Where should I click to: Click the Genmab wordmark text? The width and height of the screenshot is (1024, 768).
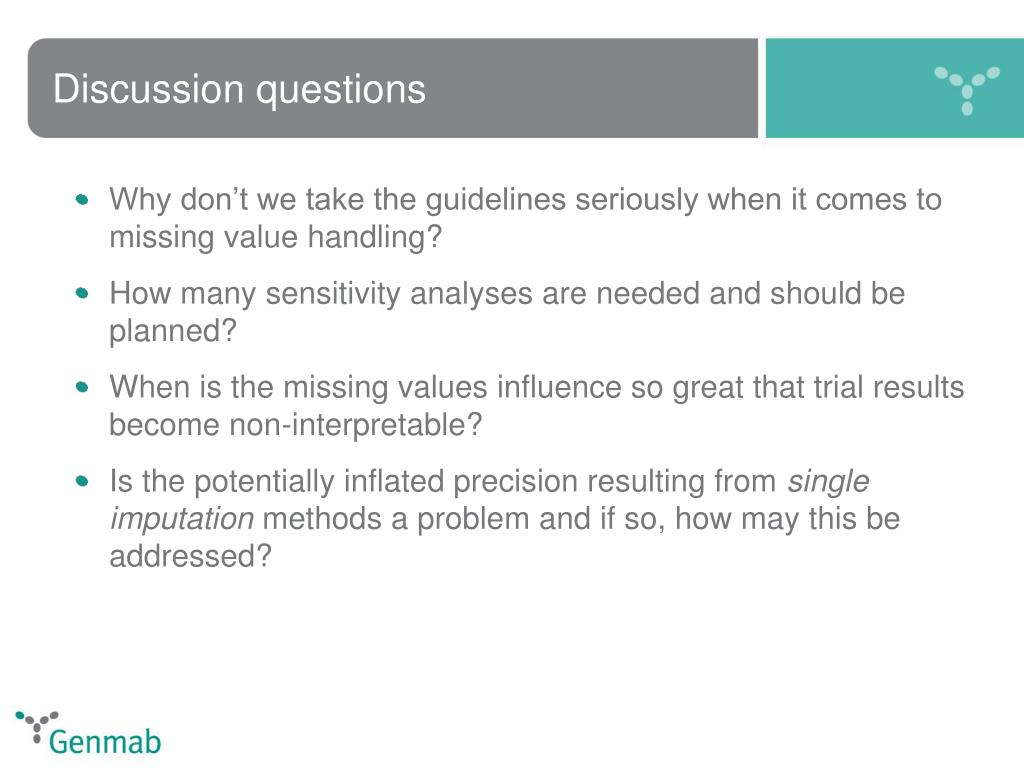(105, 743)
